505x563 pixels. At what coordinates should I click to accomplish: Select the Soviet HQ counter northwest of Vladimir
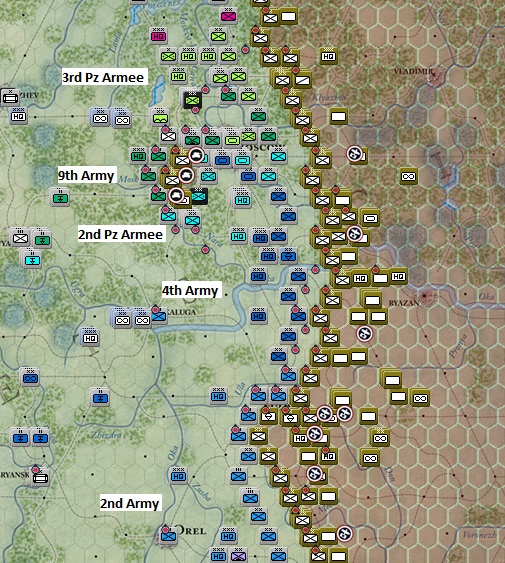tap(328, 56)
